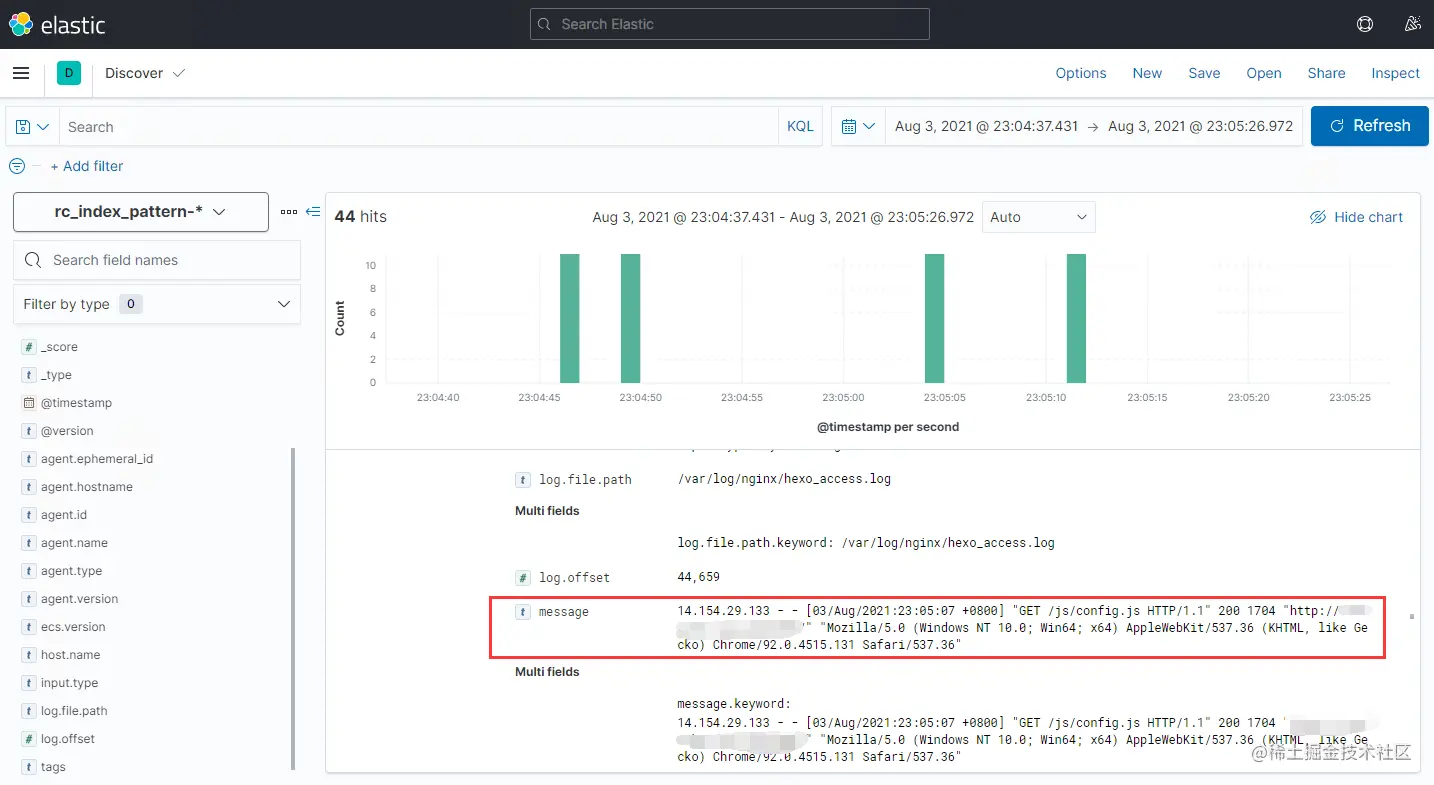Hide the histogram chart

1356,217
